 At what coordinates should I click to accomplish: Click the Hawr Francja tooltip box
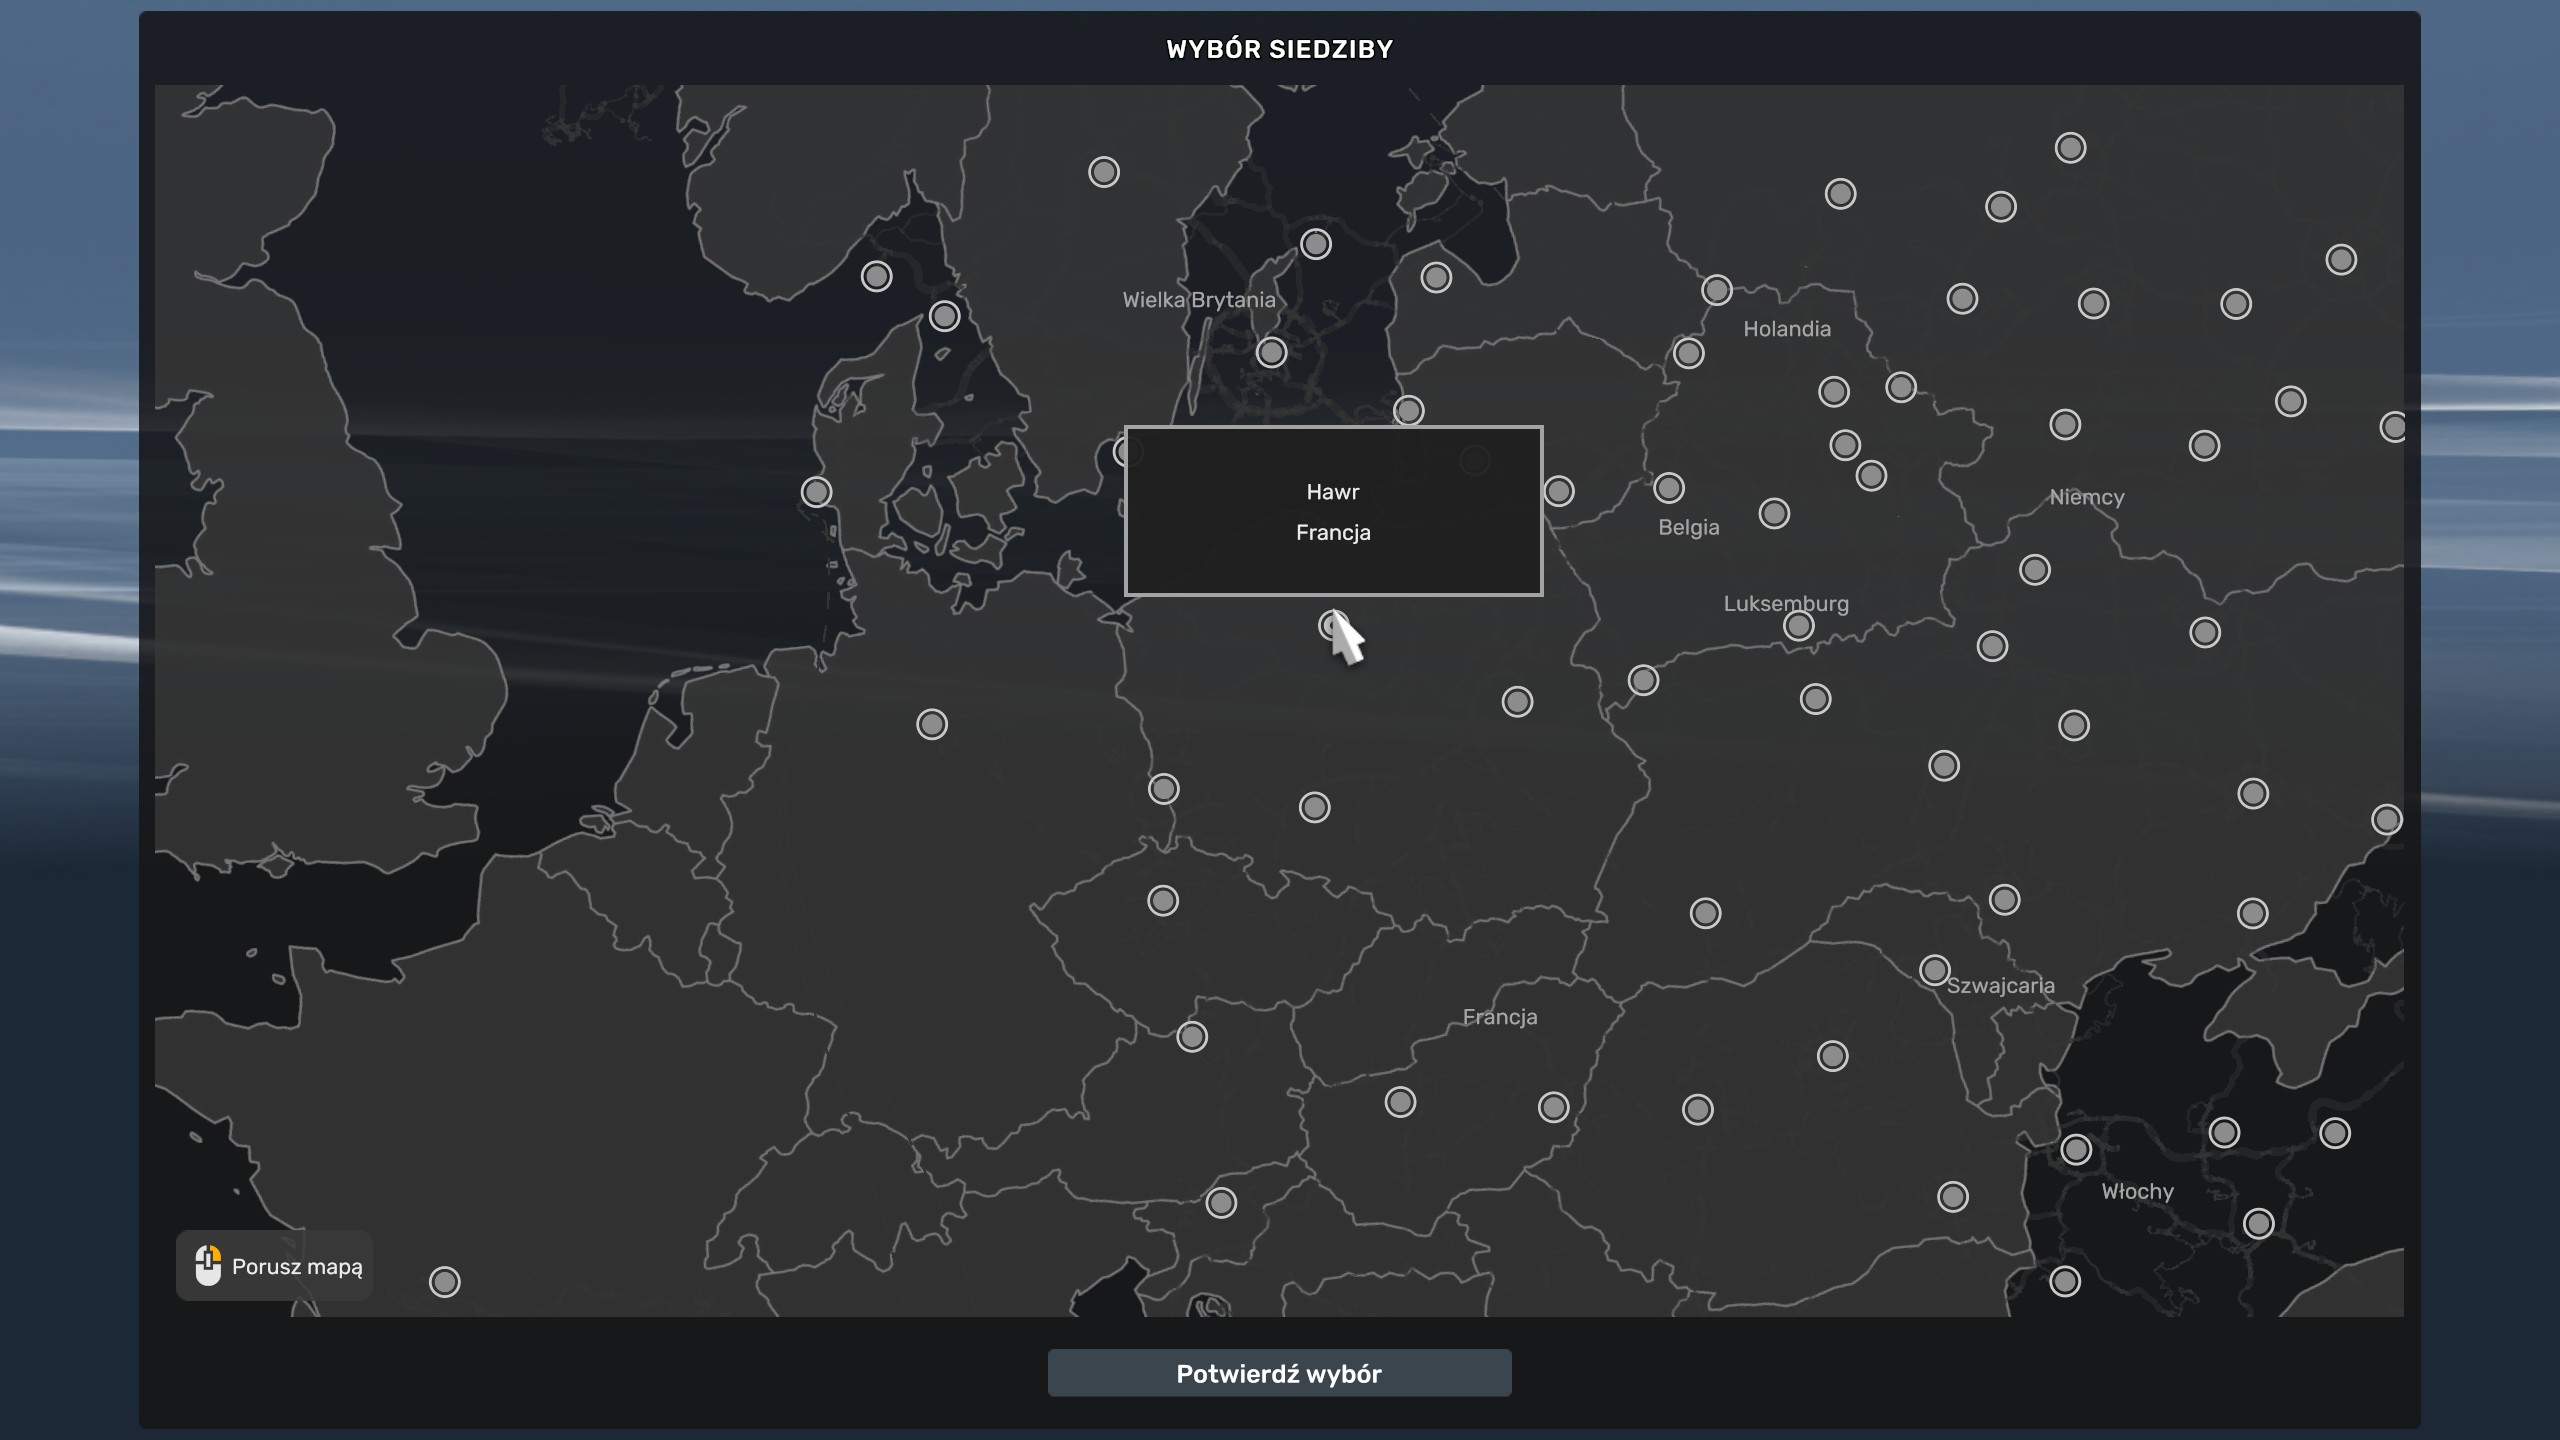[x=1333, y=511]
